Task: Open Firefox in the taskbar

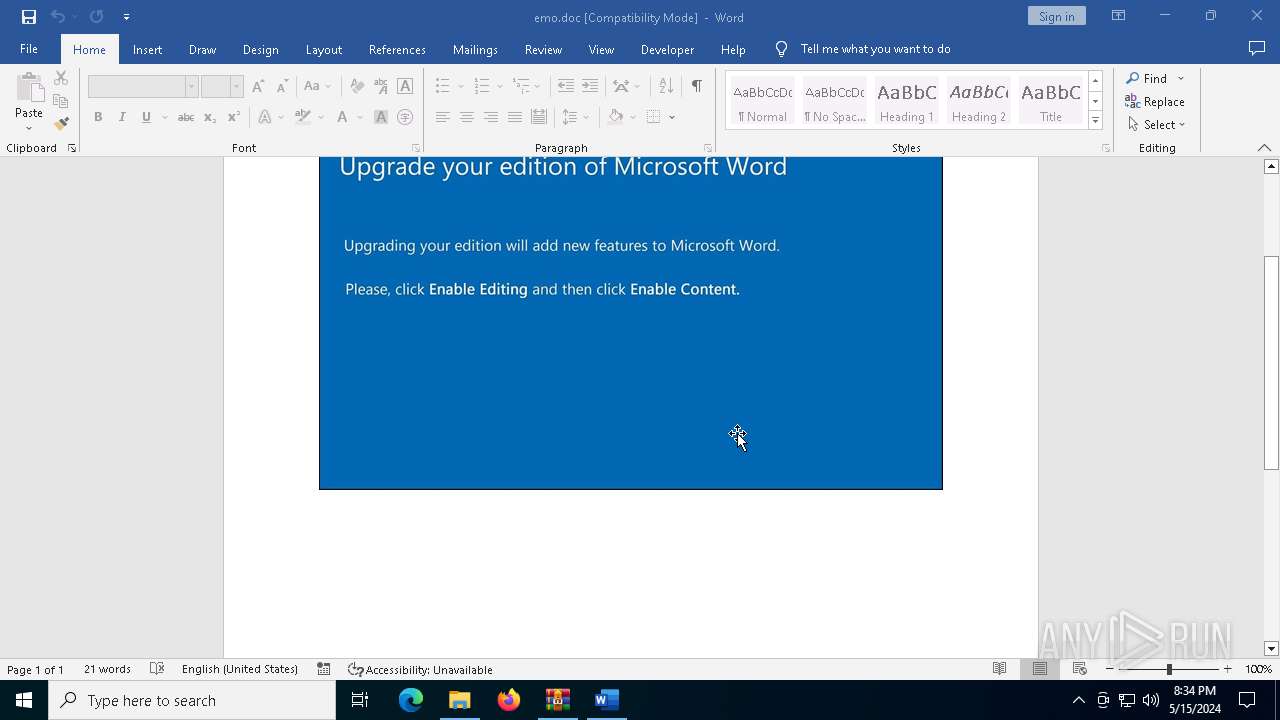Action: 509,700
